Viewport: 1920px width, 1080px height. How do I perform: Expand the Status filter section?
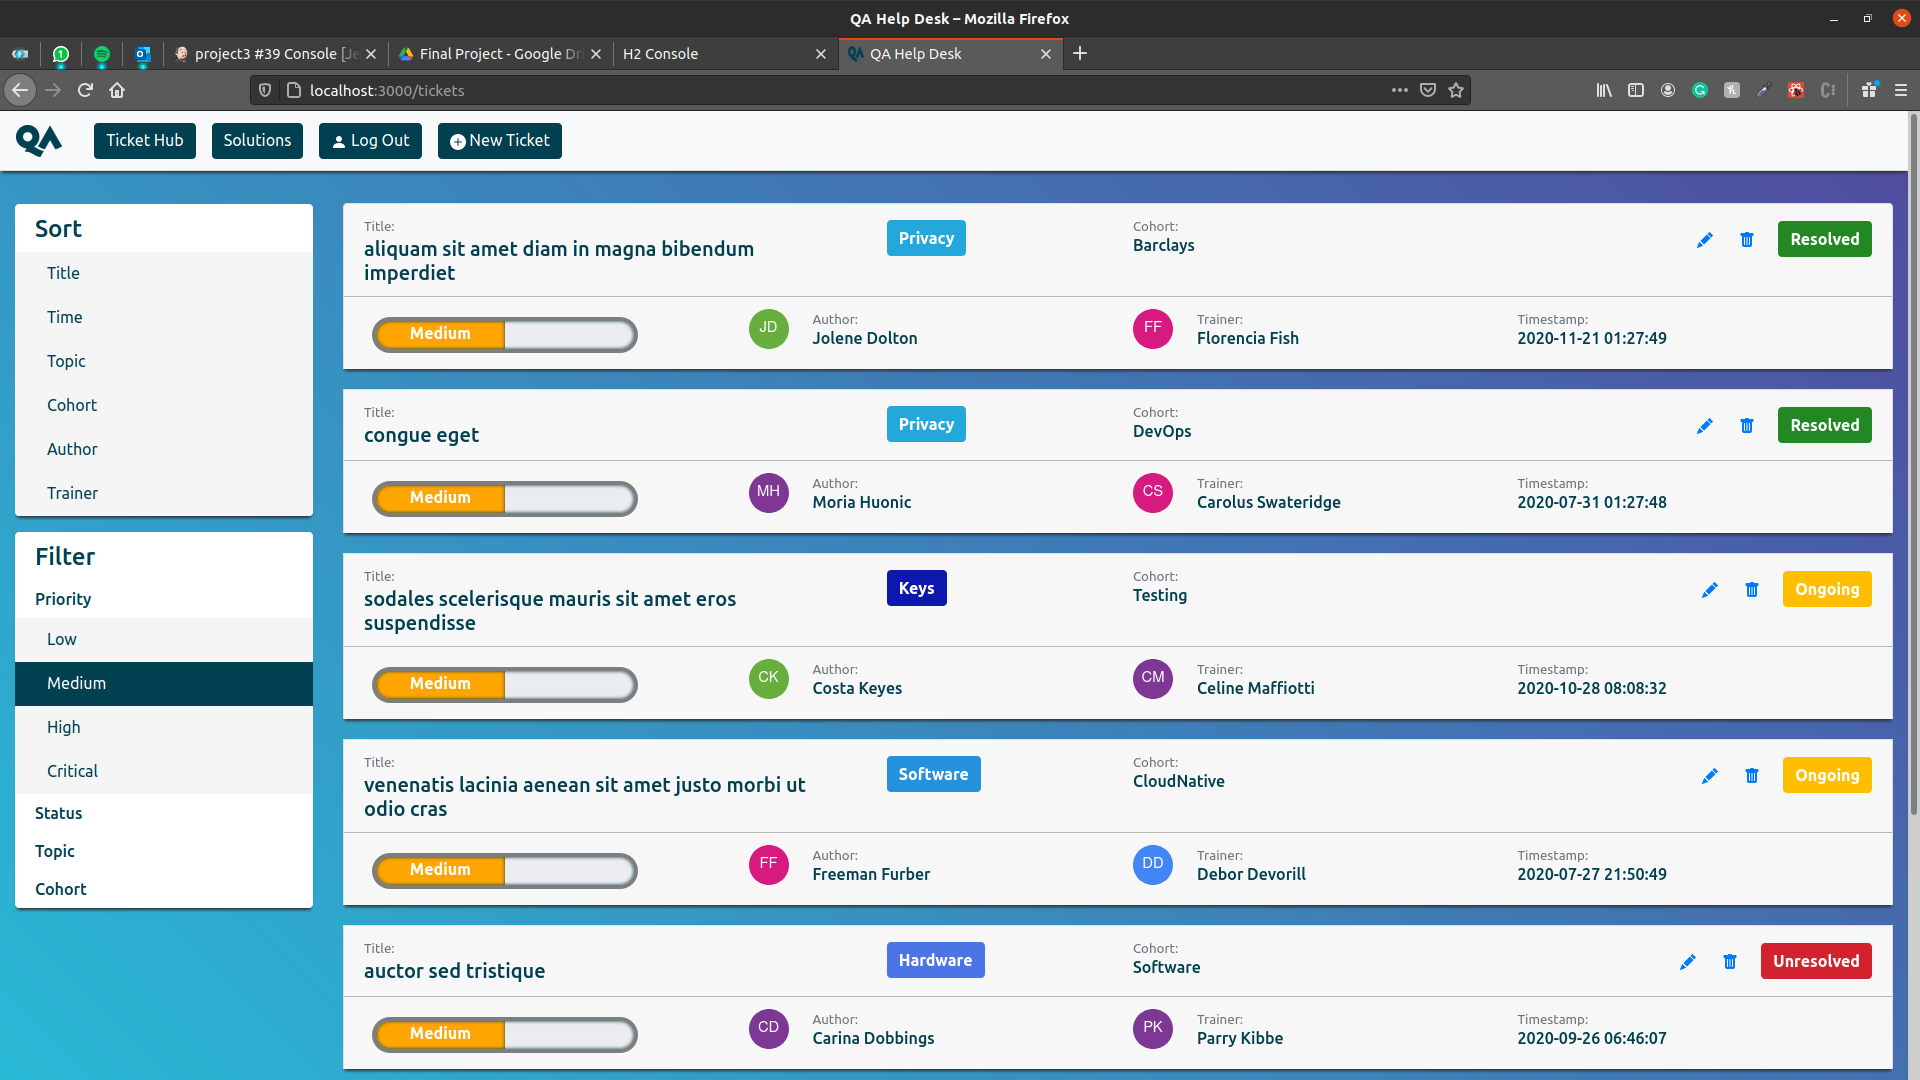coord(58,813)
